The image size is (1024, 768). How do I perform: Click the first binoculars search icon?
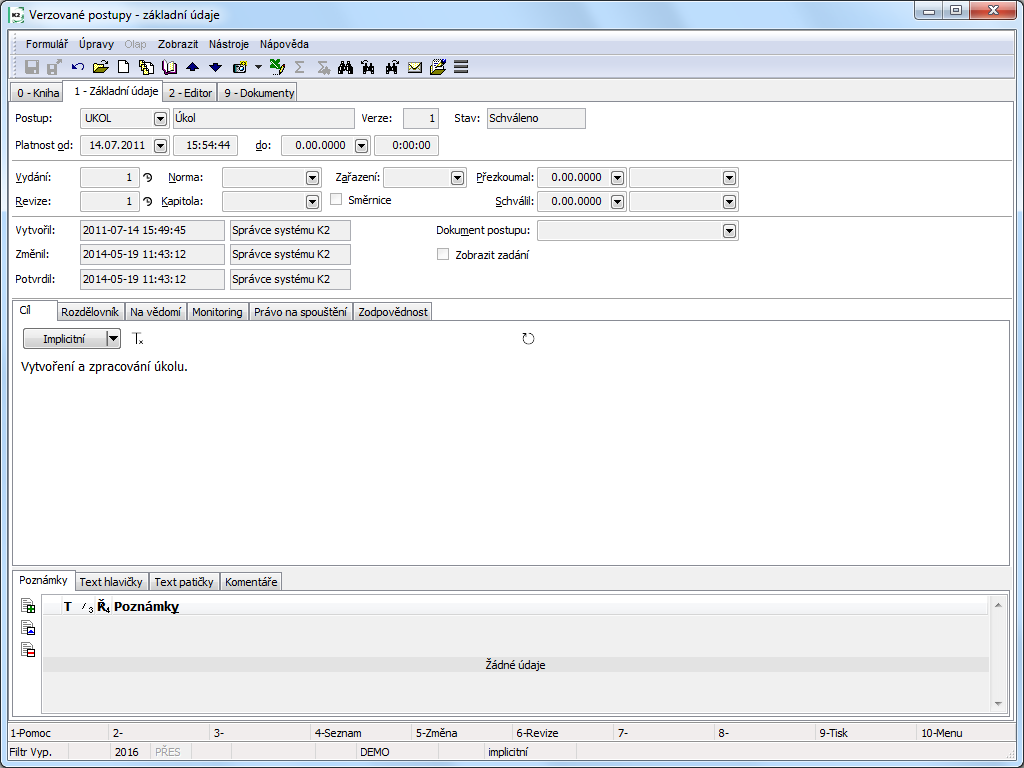pos(346,68)
